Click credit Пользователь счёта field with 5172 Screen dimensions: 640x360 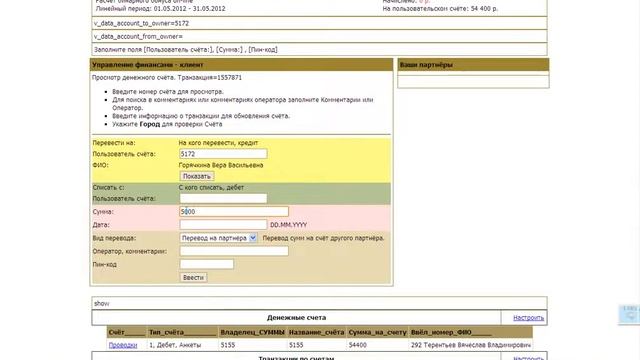pyautogui.click(x=223, y=154)
